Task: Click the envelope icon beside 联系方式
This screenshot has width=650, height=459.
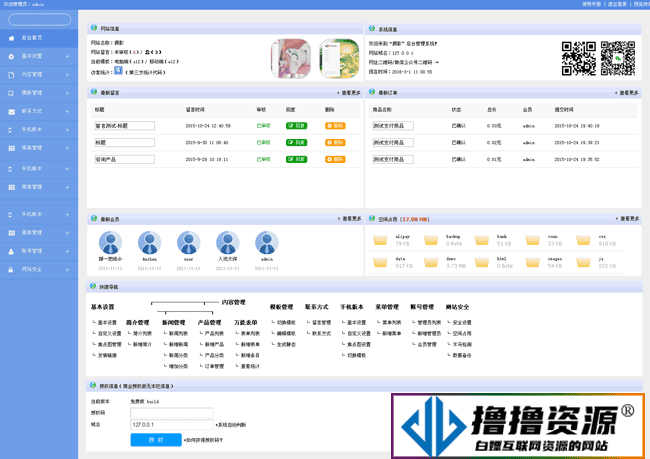Action: pos(12,112)
